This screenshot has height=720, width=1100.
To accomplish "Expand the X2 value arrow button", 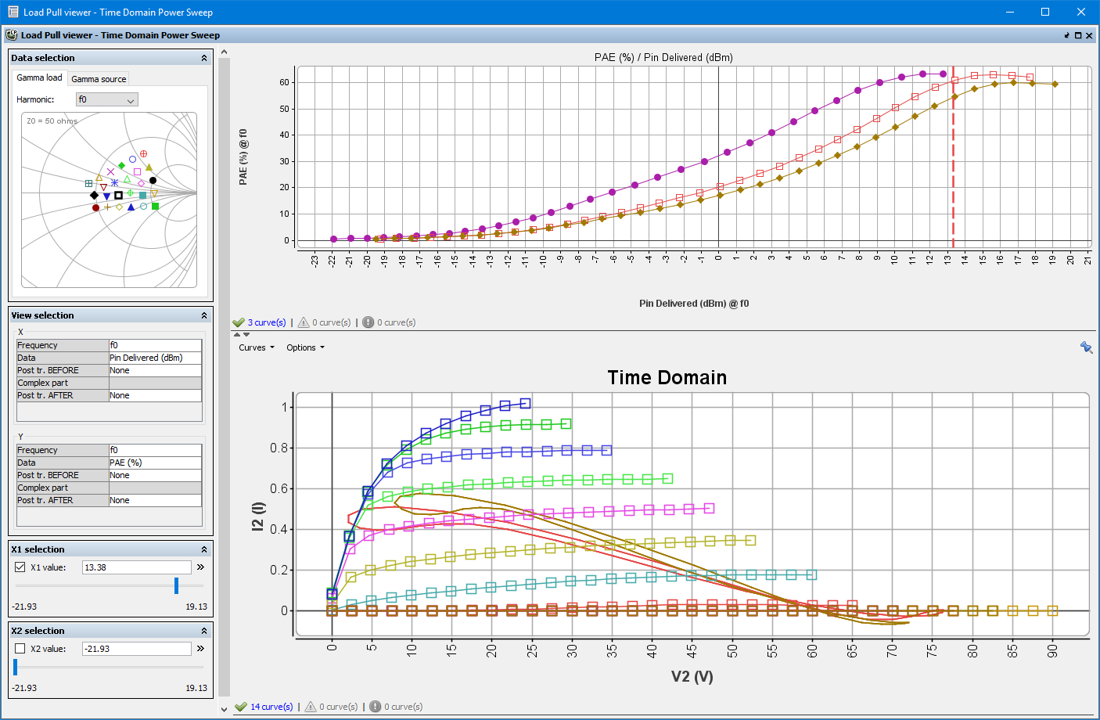I will [x=201, y=648].
